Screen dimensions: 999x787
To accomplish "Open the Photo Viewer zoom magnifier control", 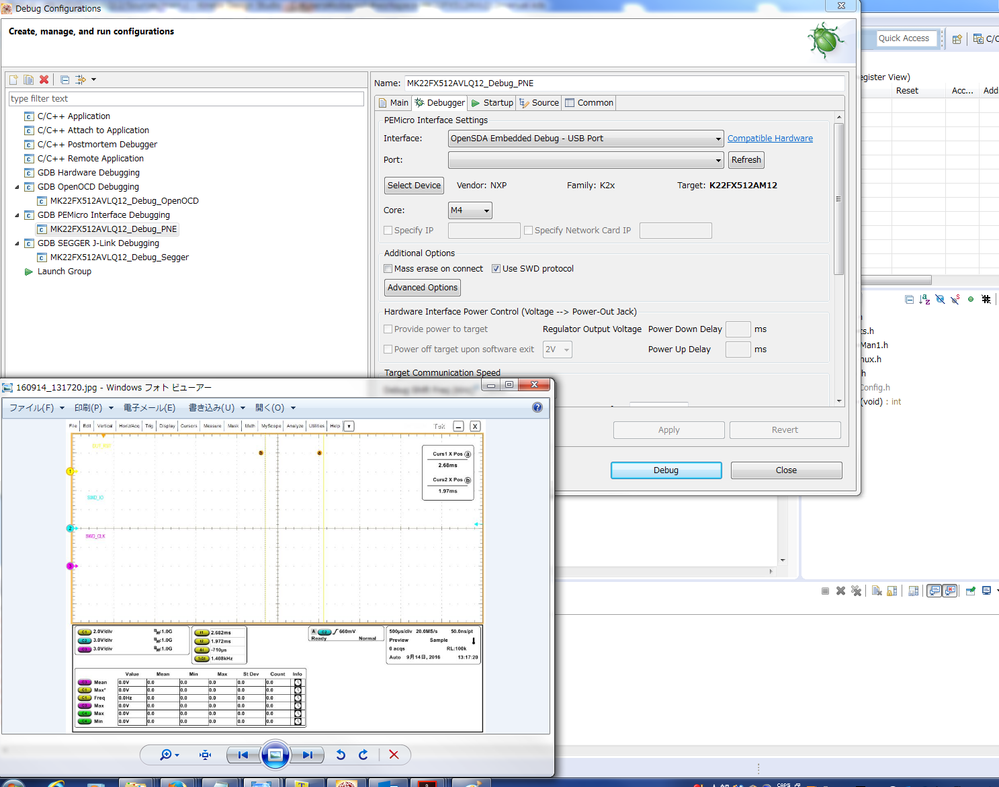I will point(169,755).
